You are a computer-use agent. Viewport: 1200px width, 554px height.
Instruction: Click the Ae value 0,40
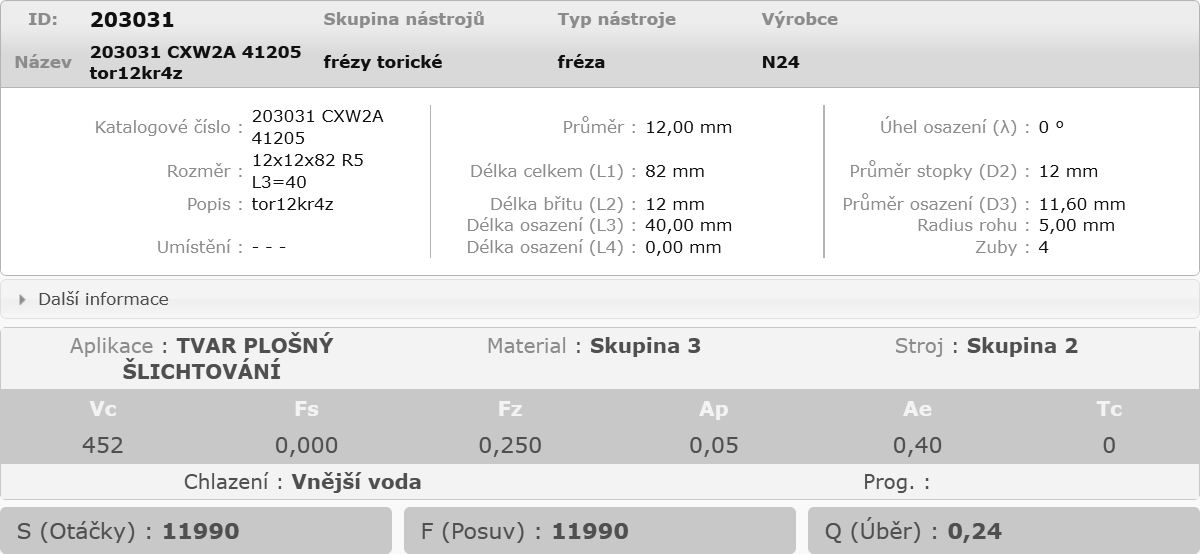(x=917, y=445)
